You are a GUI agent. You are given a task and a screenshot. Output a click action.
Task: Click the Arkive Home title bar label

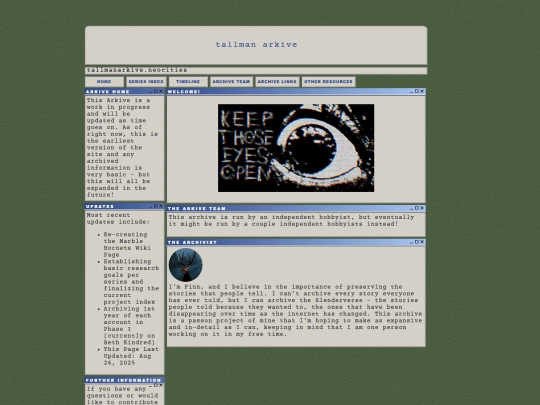107,92
